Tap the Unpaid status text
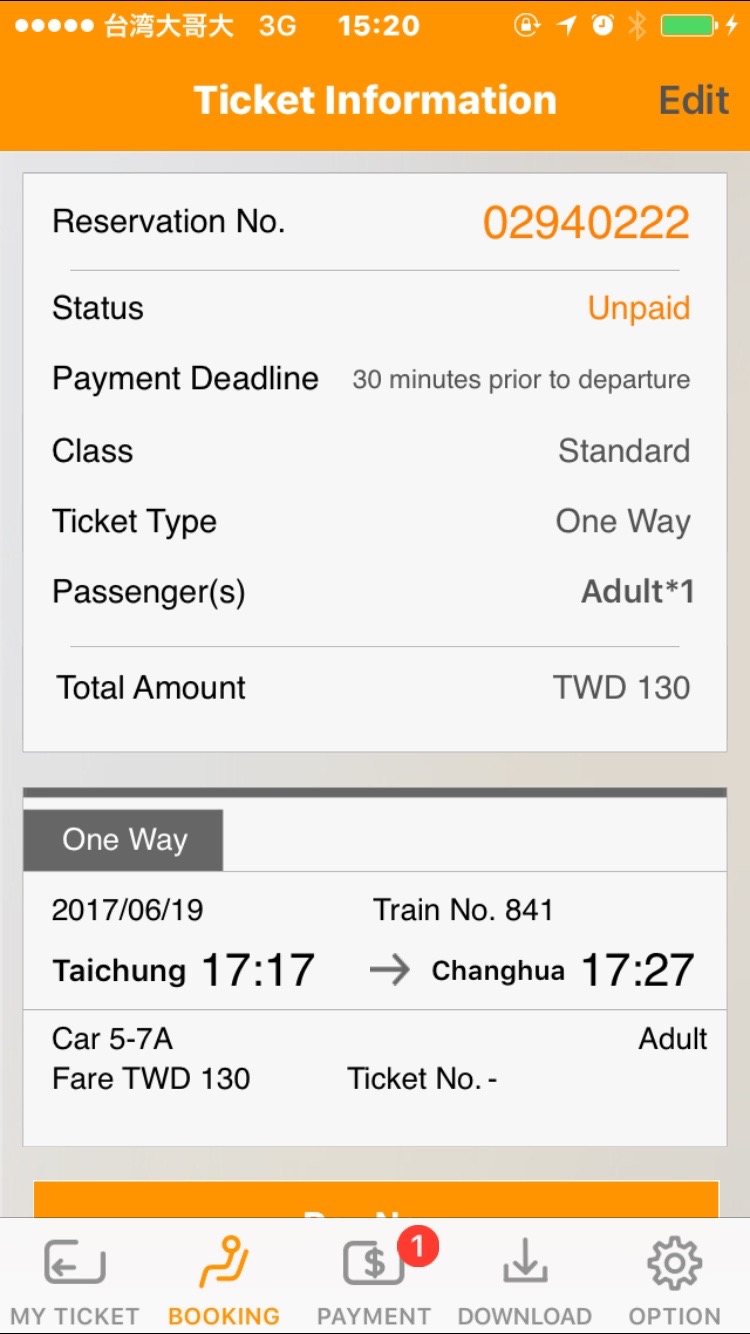Viewport: 750px width, 1334px height. point(638,308)
